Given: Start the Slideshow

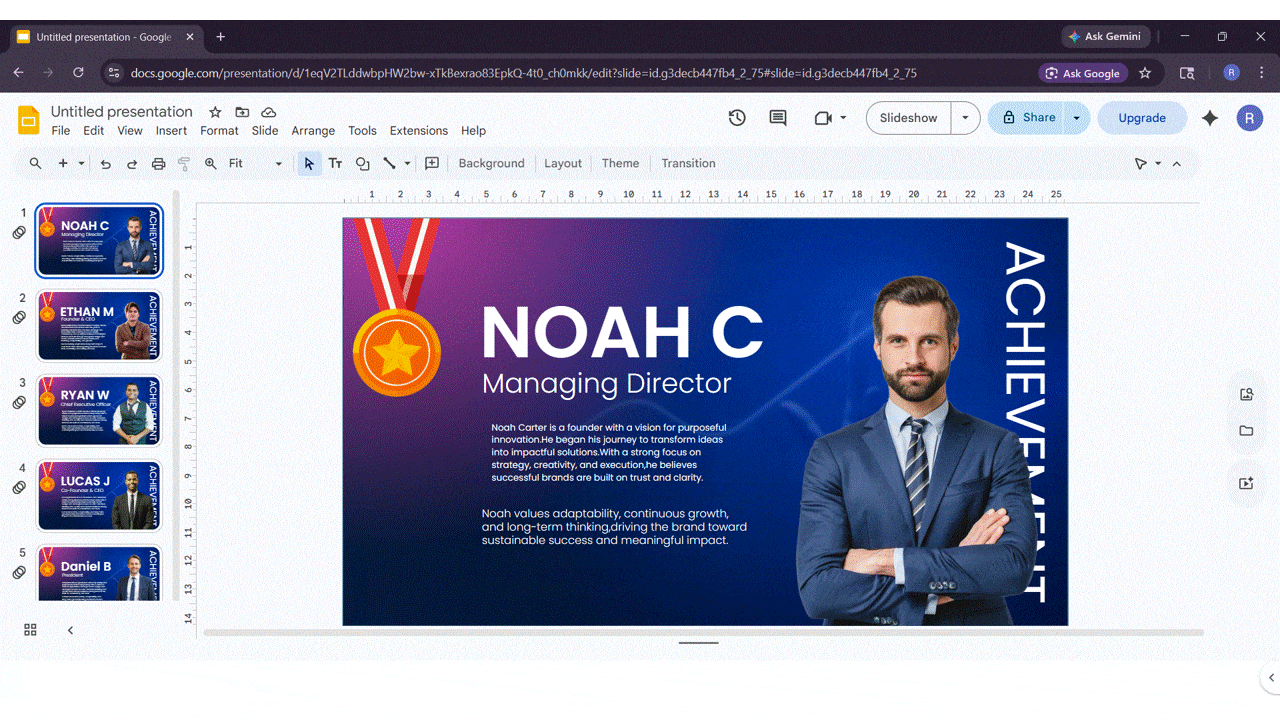Looking at the screenshot, I should (908, 117).
